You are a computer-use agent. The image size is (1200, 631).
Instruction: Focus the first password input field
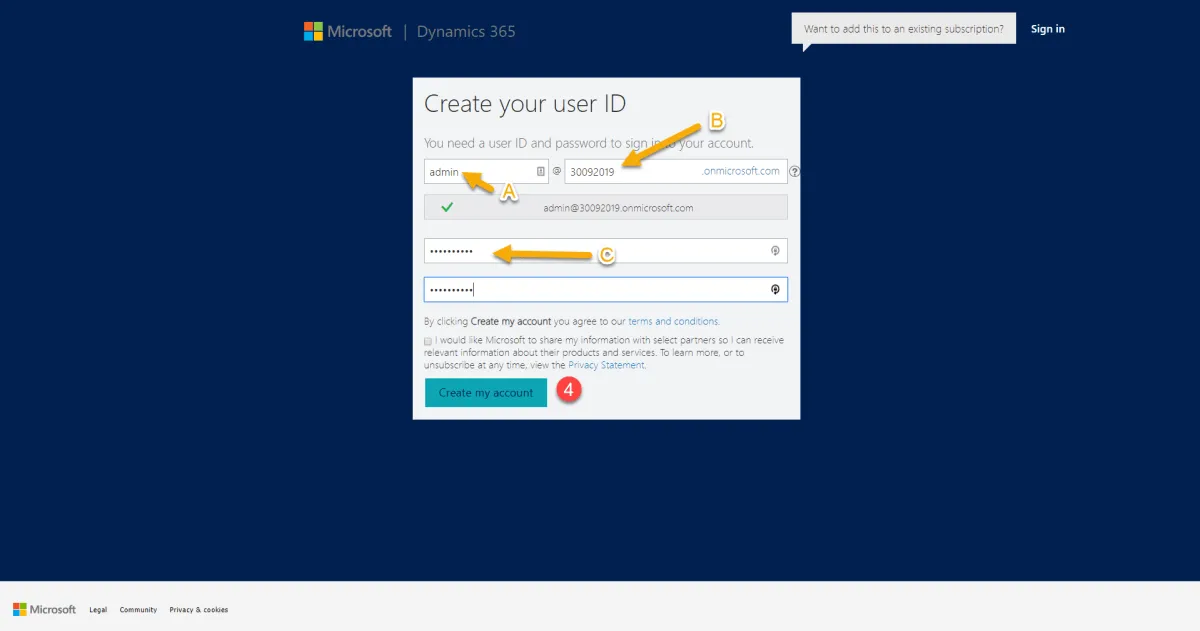(606, 251)
